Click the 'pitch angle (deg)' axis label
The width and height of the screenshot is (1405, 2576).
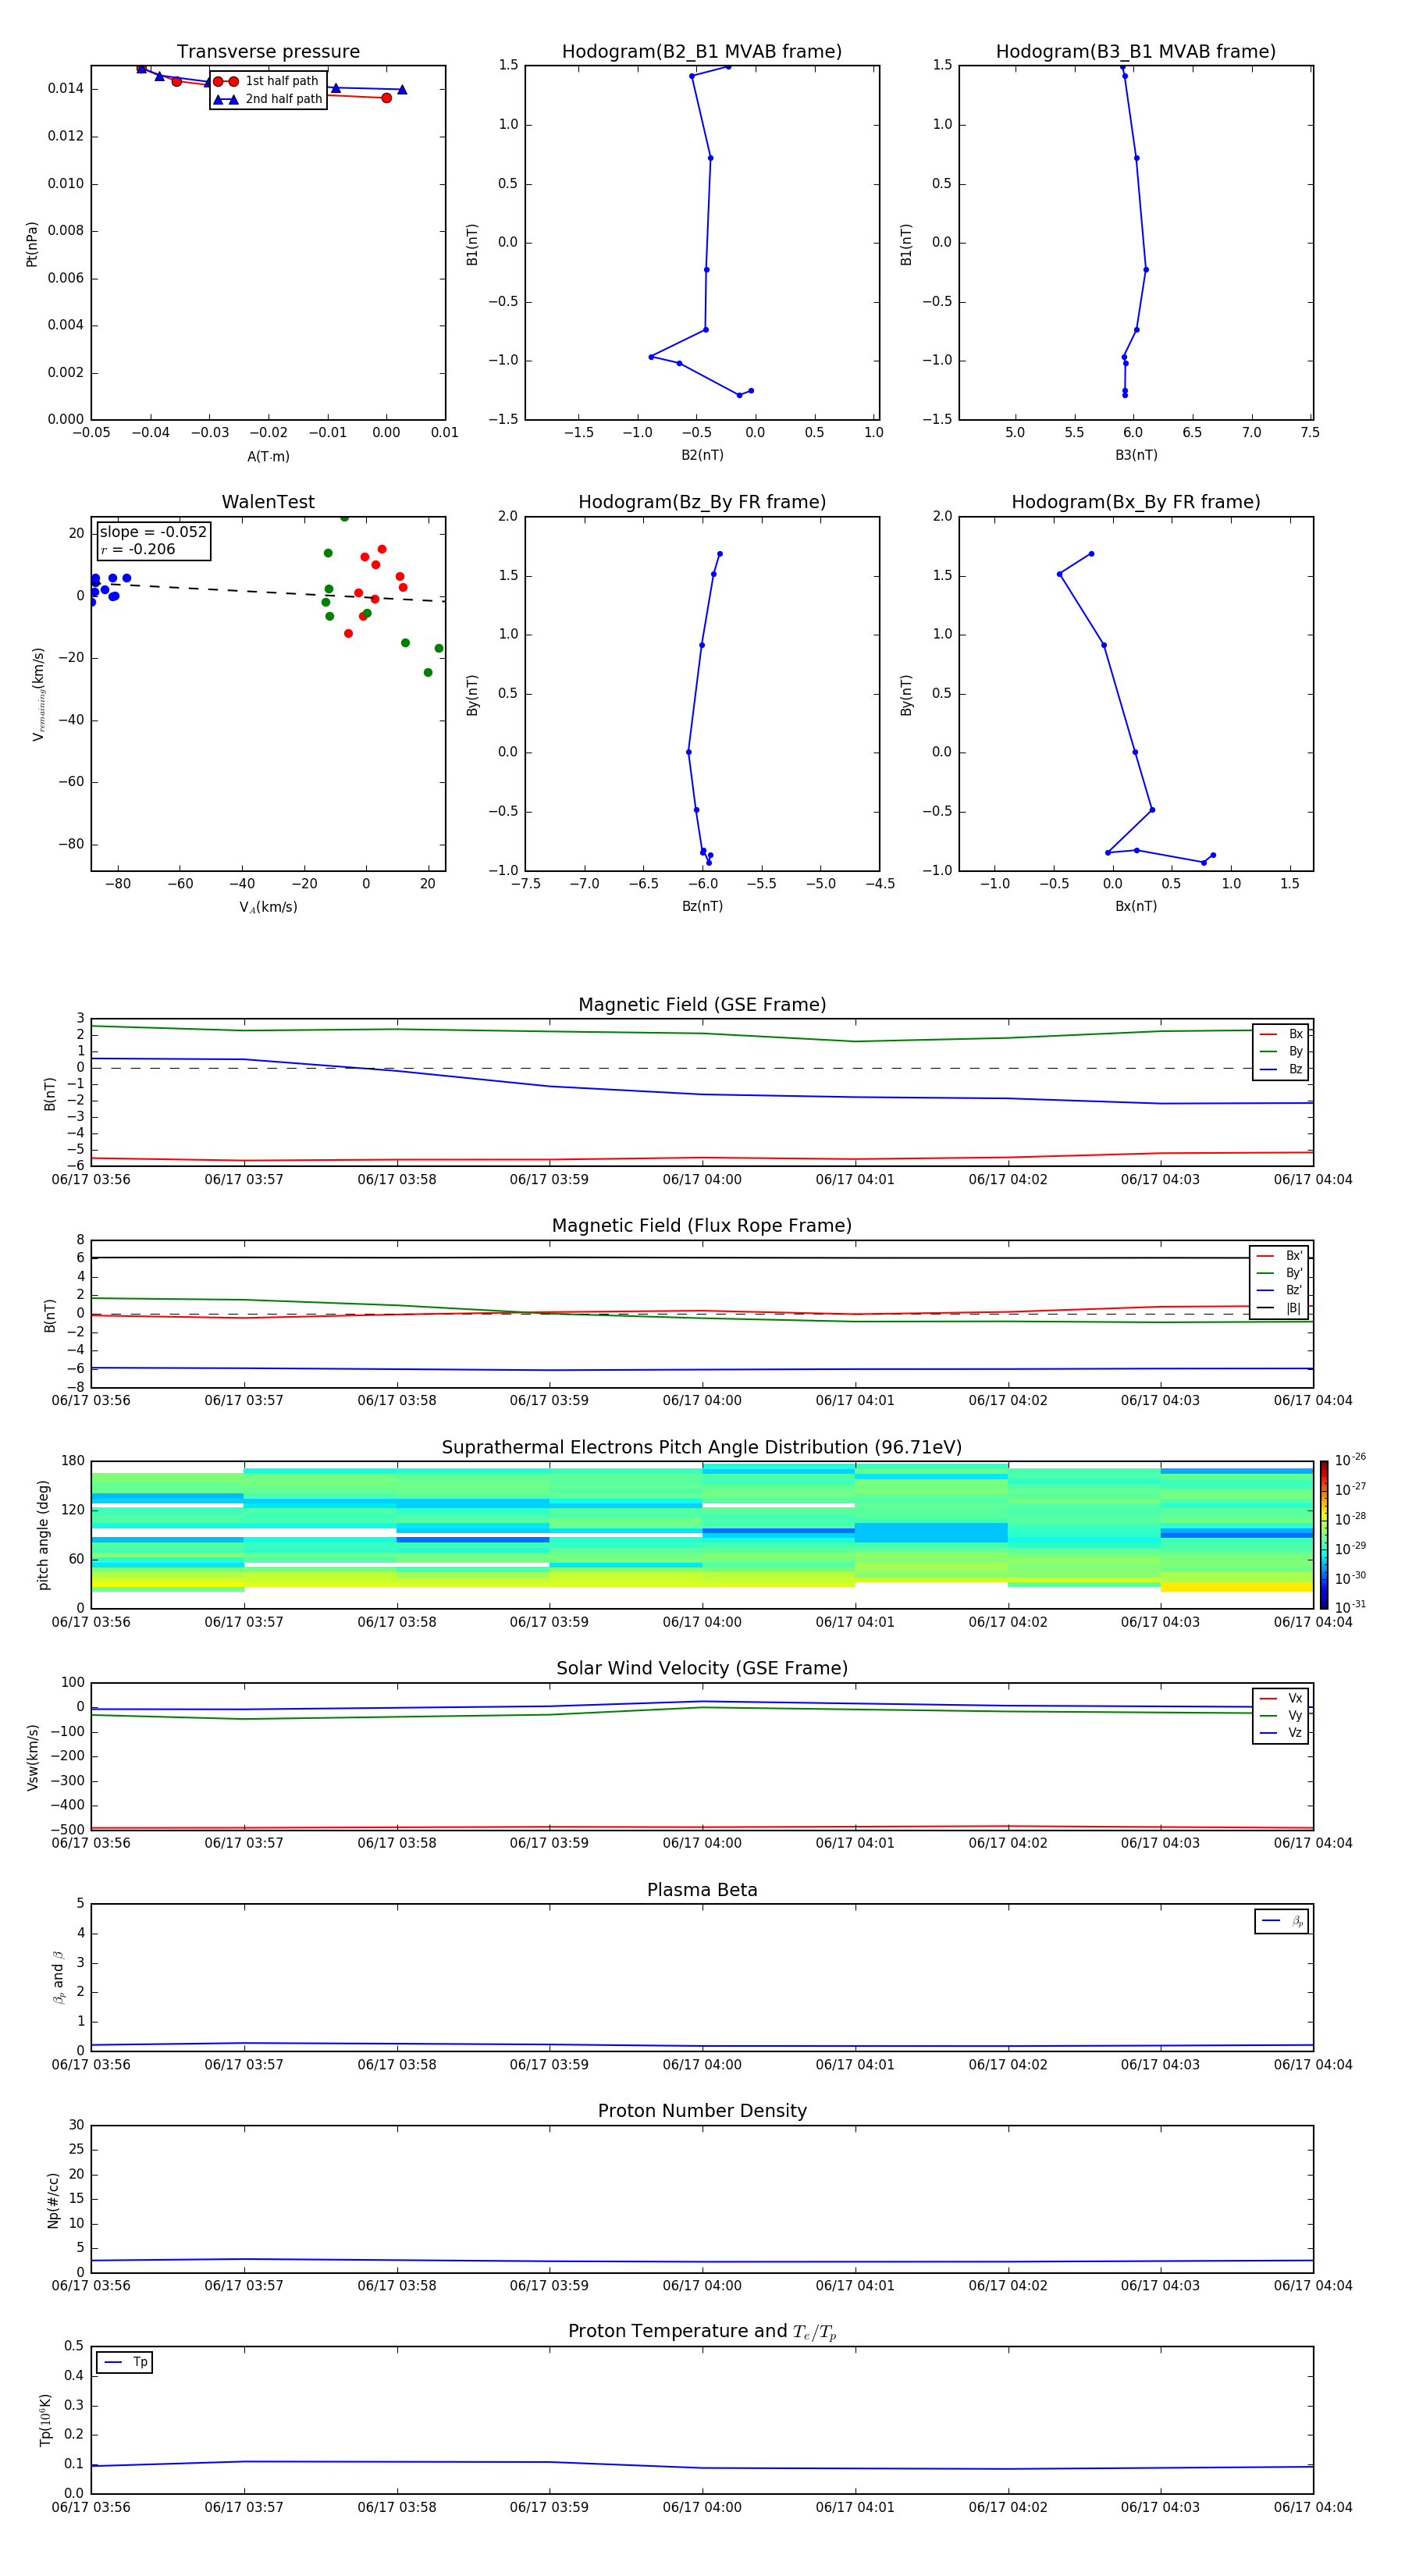(43, 1535)
